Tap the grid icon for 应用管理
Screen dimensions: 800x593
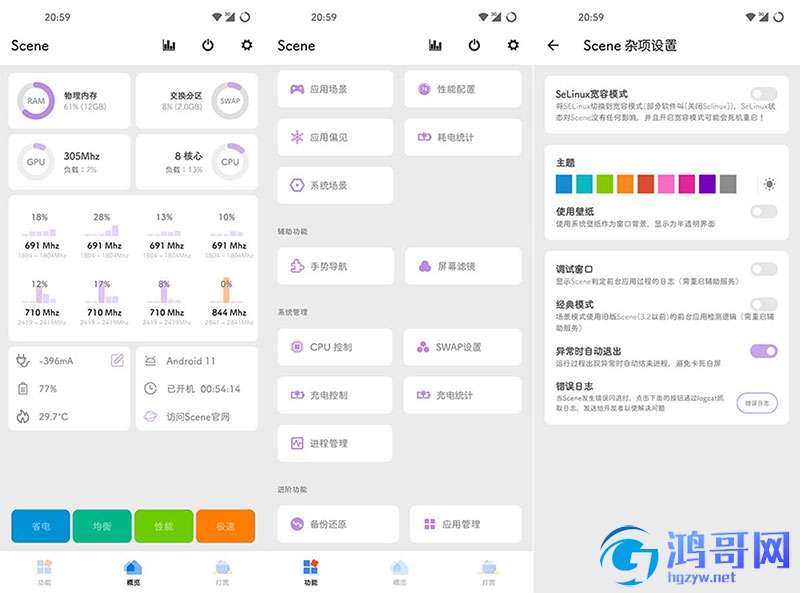point(430,524)
